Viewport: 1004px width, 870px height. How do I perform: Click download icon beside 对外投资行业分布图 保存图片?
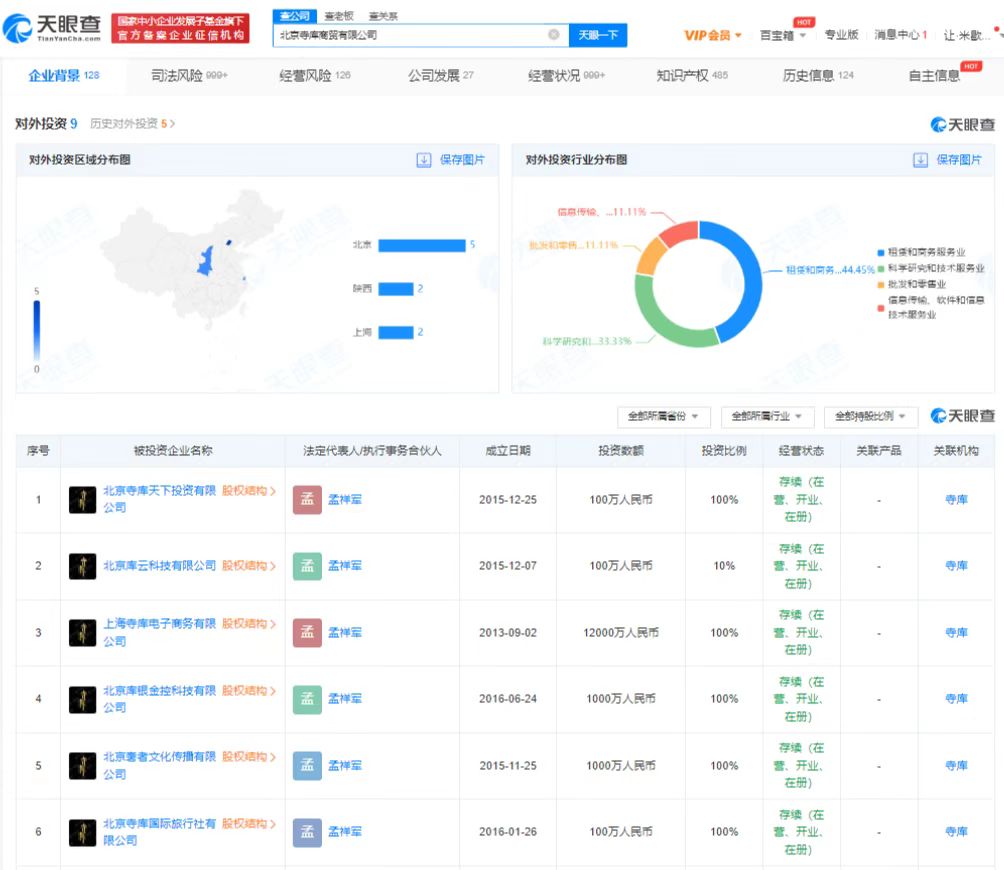click(920, 160)
